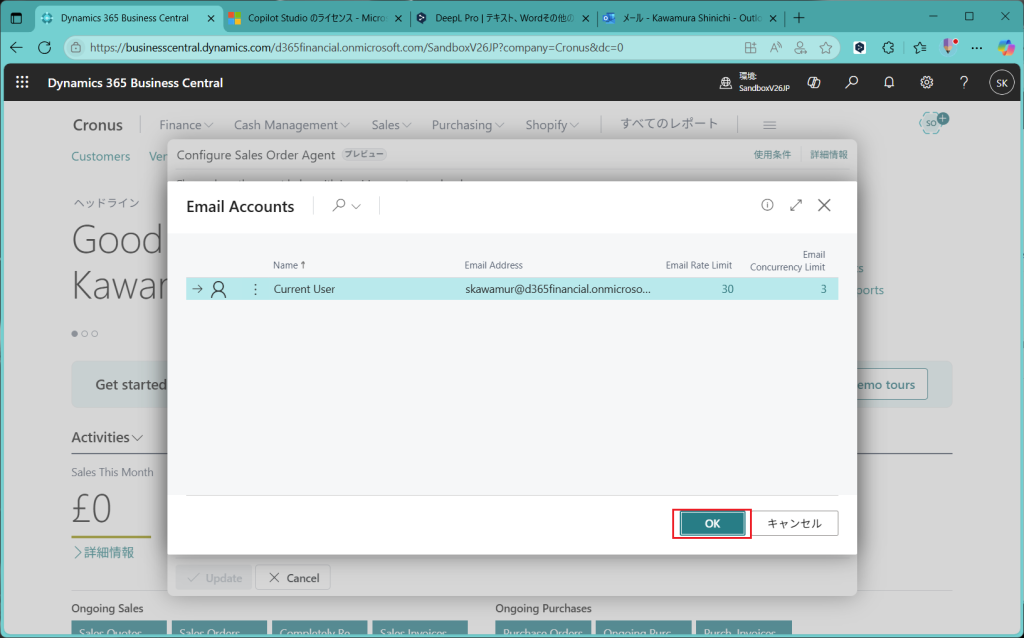
Task: Click the SO agent icon with plus badge
Action: click(x=933, y=122)
